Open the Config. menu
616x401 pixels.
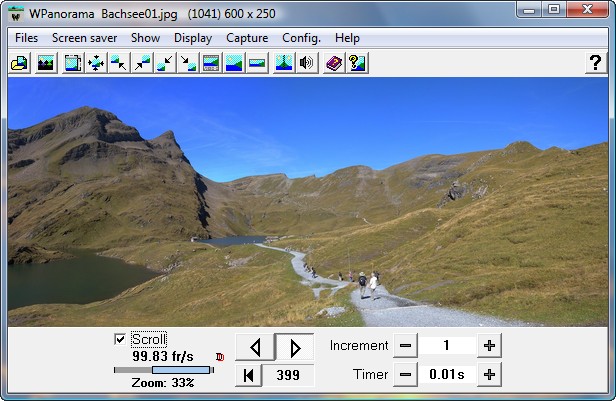coord(301,38)
